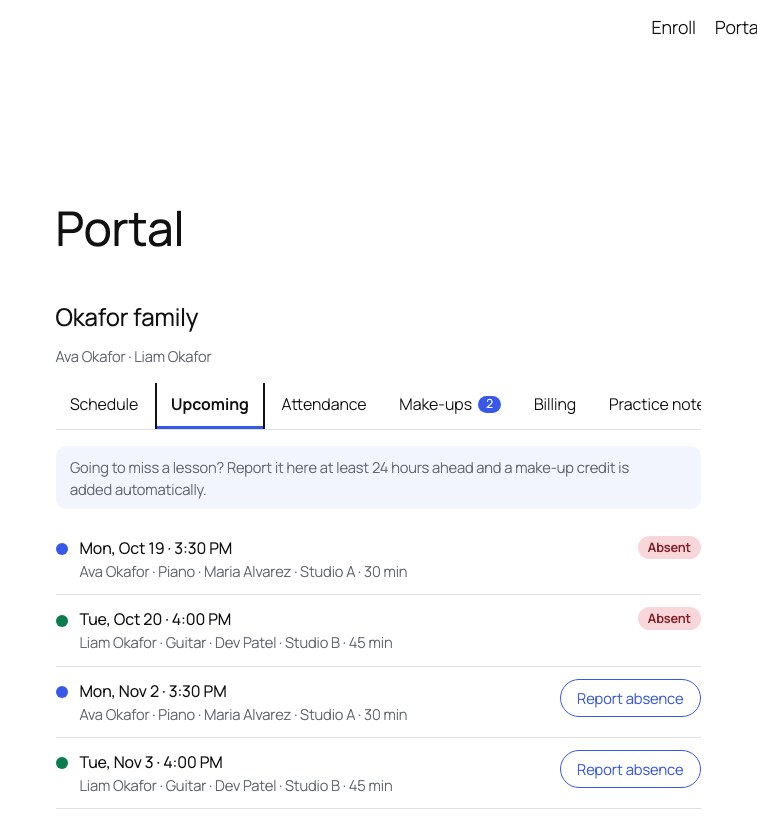Open the Attendance tab
Image resolution: width=757 pixels, height=820 pixels.
pos(324,405)
